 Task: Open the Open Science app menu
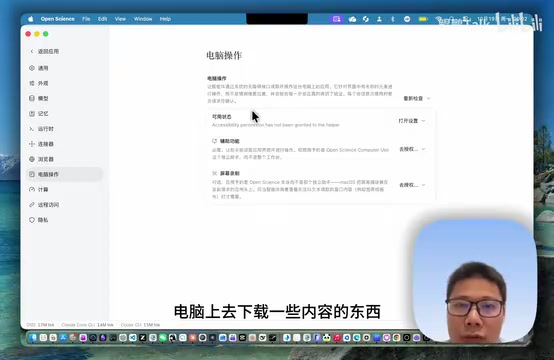58,19
